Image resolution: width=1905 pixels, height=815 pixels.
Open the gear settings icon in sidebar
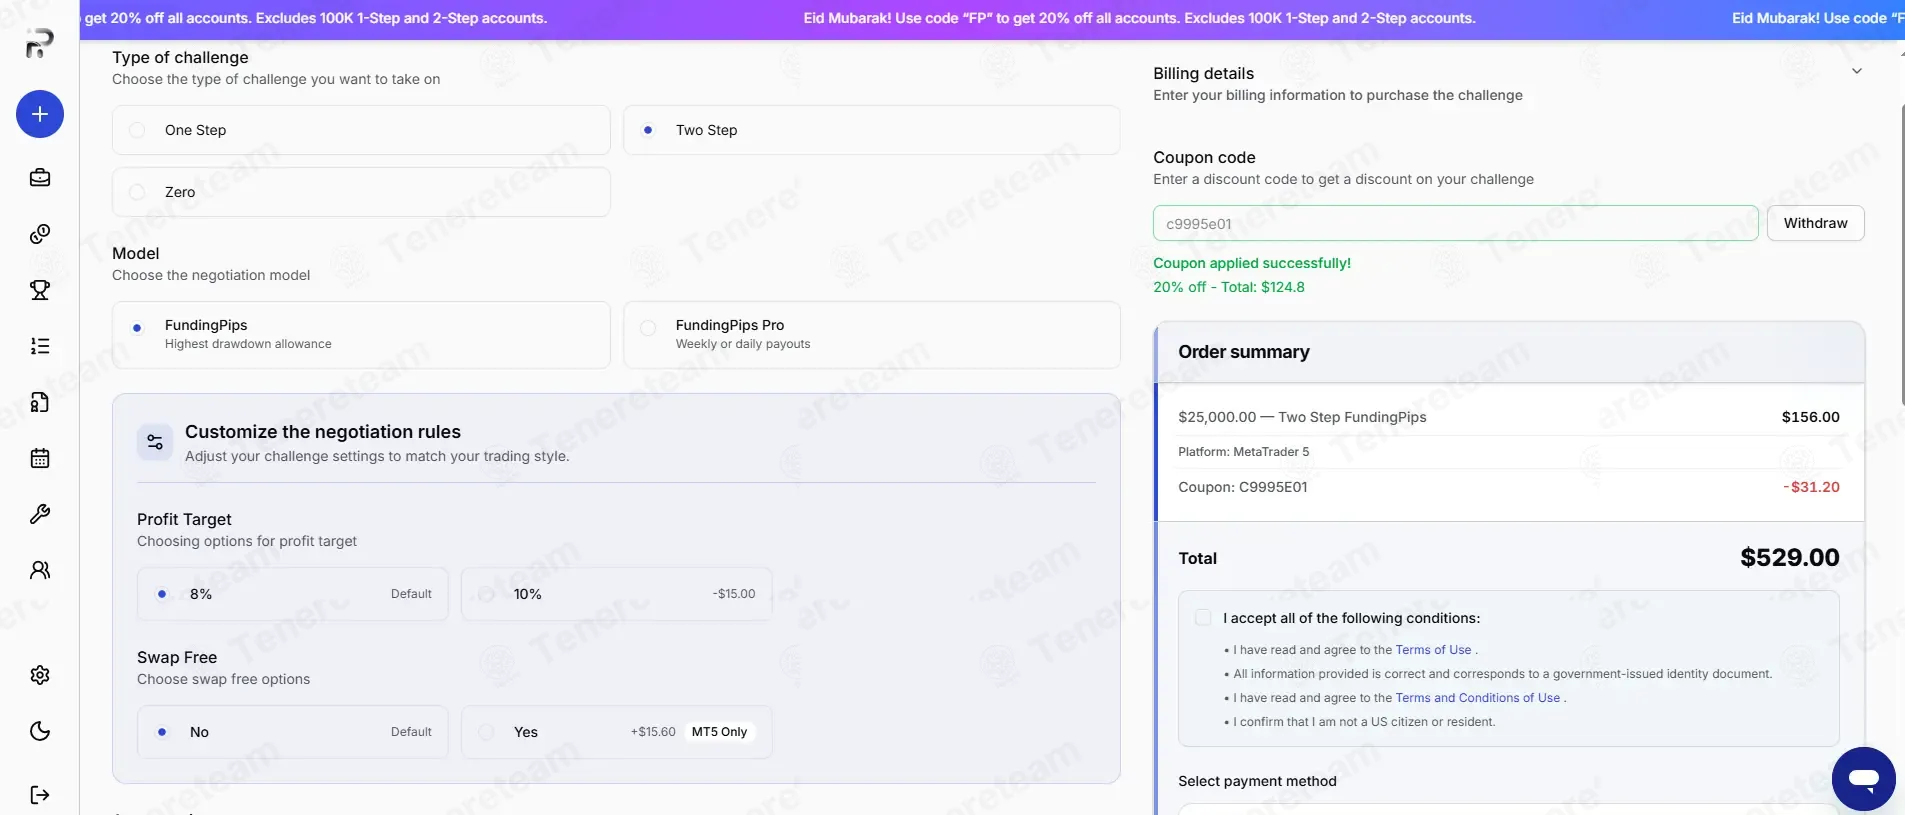[40, 675]
